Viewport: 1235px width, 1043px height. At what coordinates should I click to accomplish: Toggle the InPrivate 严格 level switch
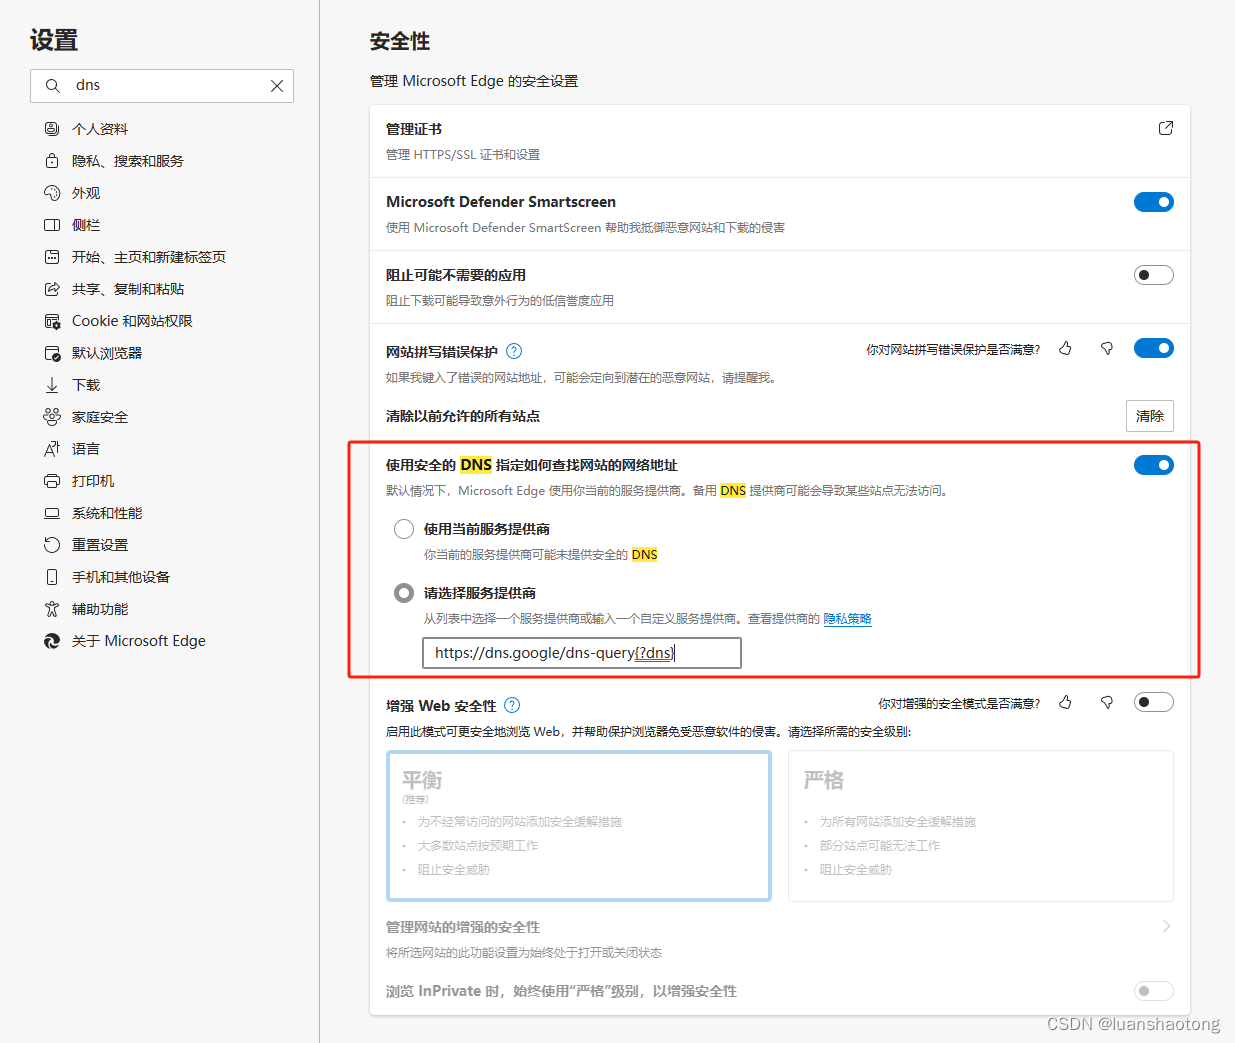coord(1154,991)
